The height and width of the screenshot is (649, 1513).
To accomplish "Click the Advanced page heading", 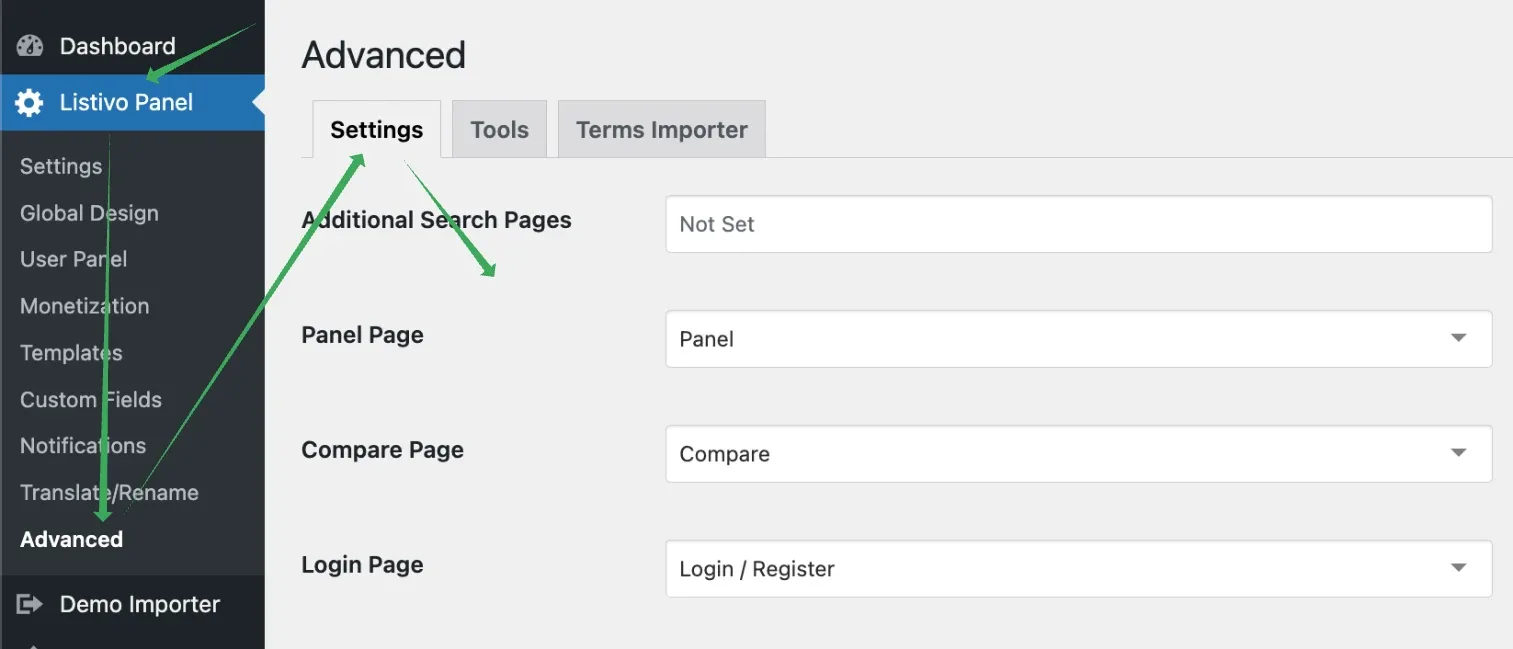I will click(384, 54).
